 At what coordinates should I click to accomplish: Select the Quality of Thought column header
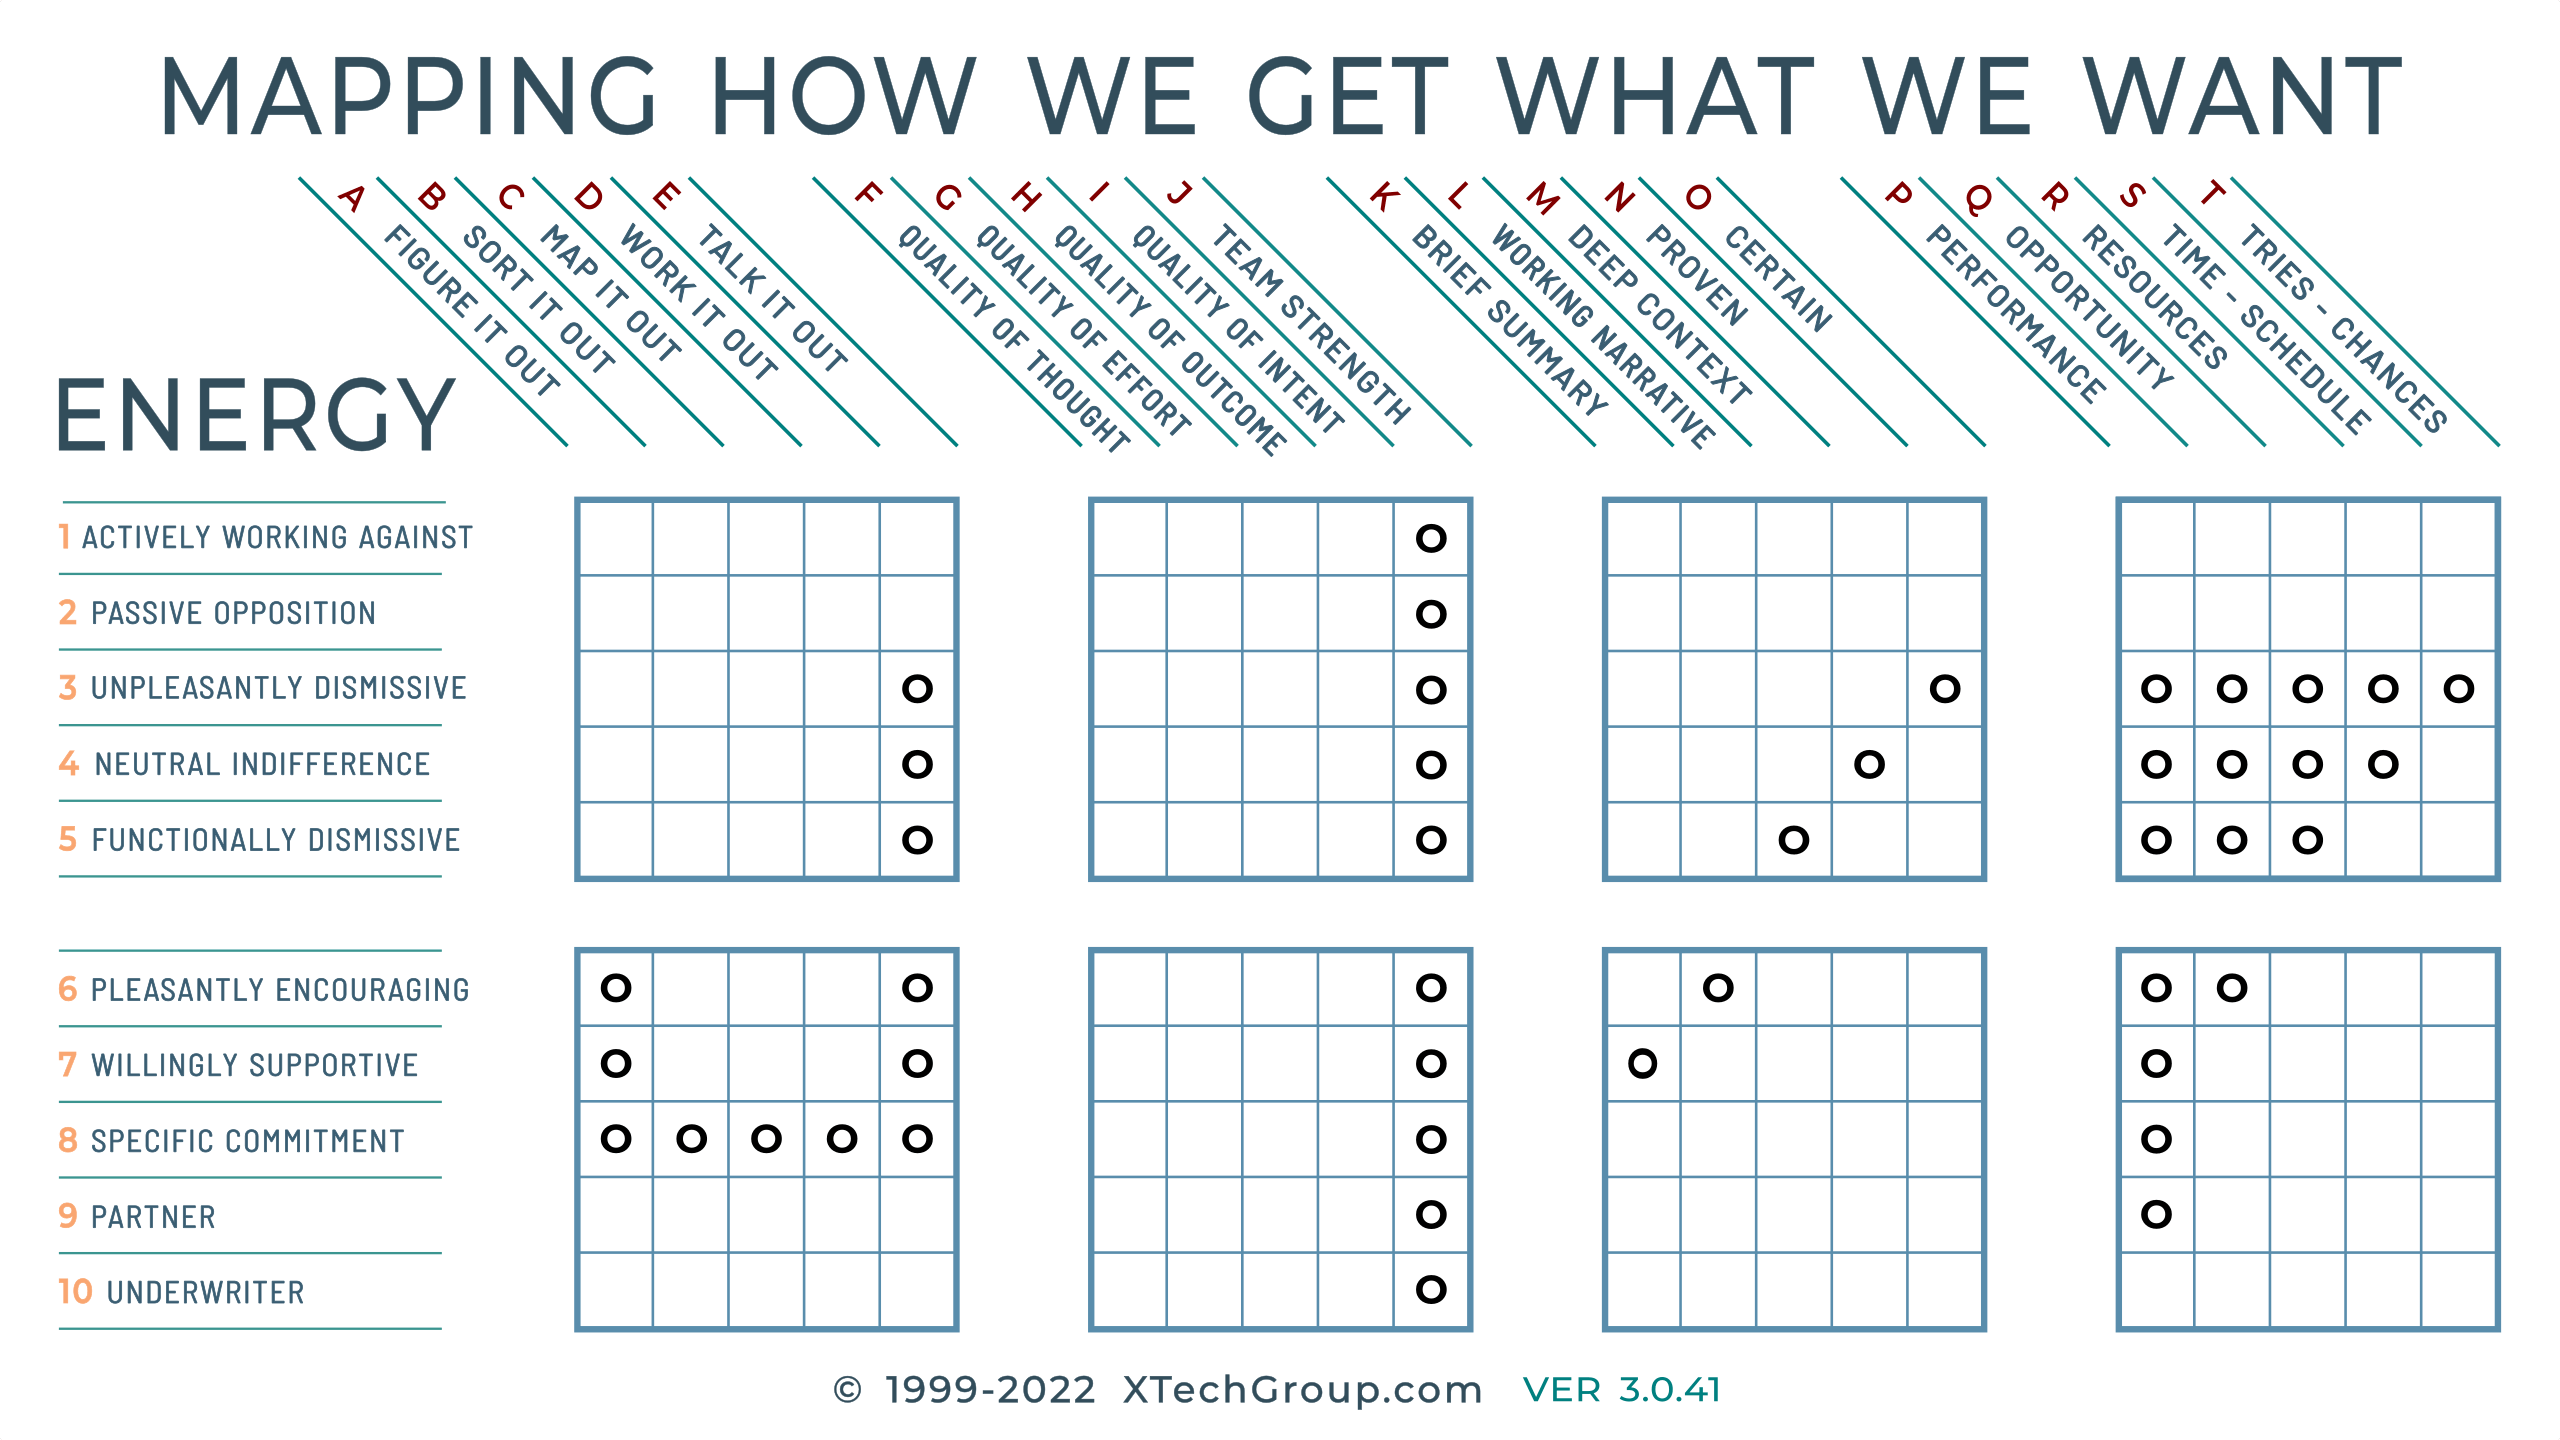pyautogui.click(x=1012, y=336)
